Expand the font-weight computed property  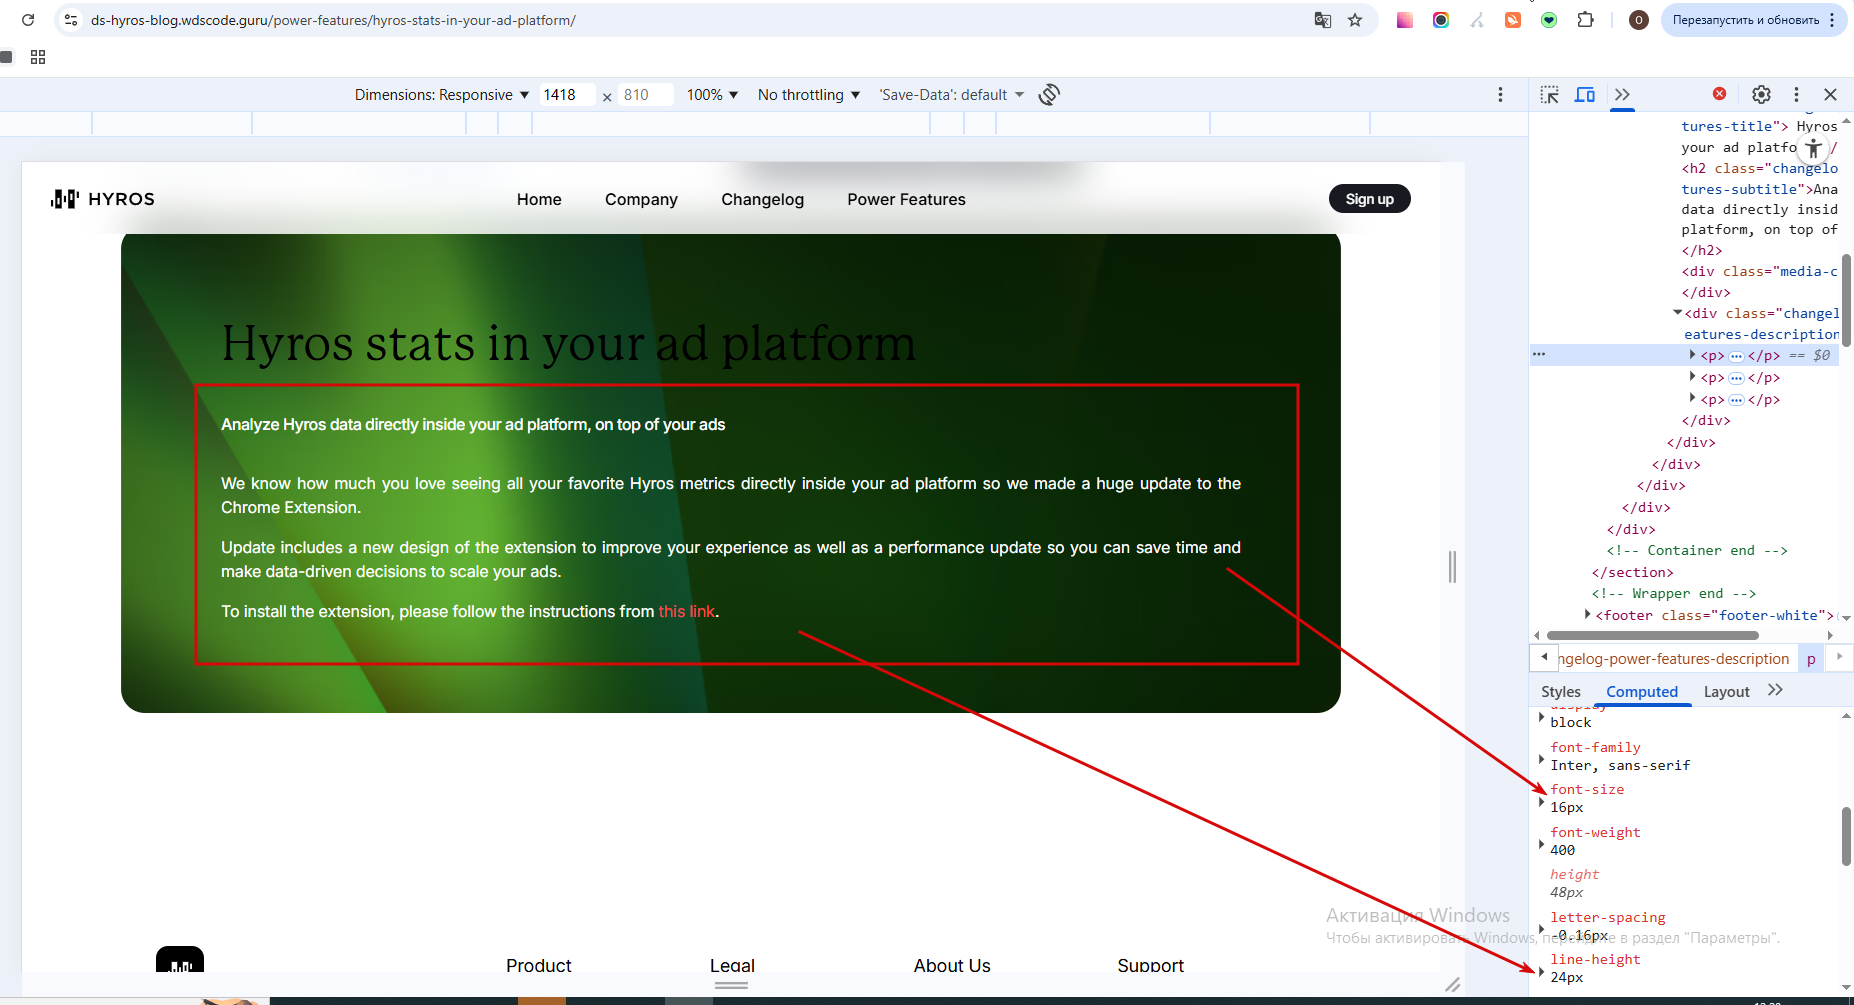[1541, 844]
